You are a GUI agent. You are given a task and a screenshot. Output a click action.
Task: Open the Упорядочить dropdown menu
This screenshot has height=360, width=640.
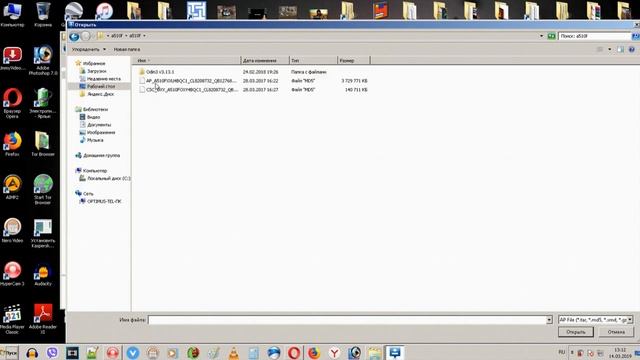point(89,49)
